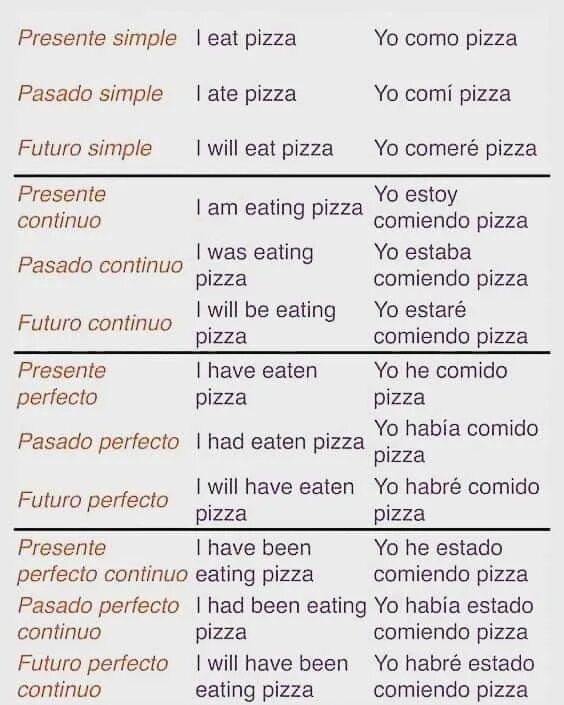This screenshot has height=705, width=564.
Task: Select the 'Presente continuo' label
Action: click(x=62, y=208)
